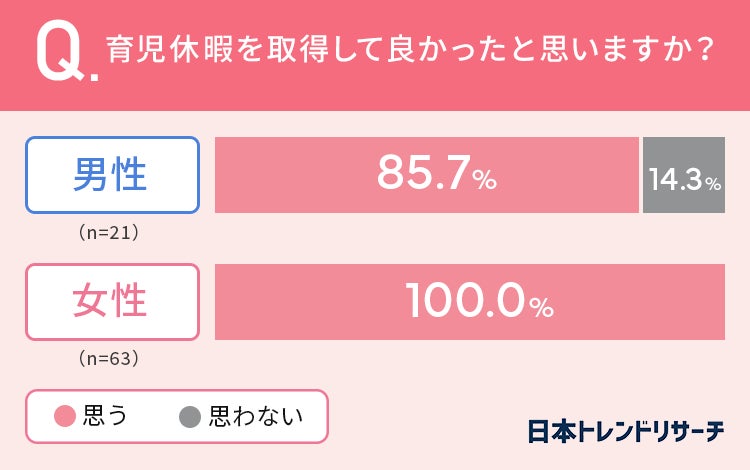Viewport: 750px width, 470px height.
Task: Click the pink legend dot for 思う
Action: coord(65,416)
